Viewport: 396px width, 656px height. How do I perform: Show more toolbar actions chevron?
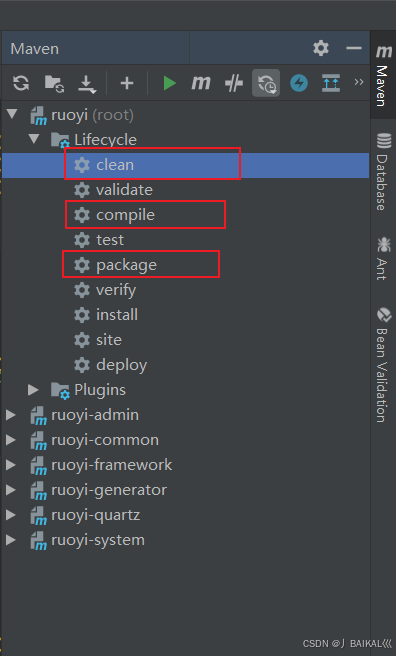click(x=358, y=82)
